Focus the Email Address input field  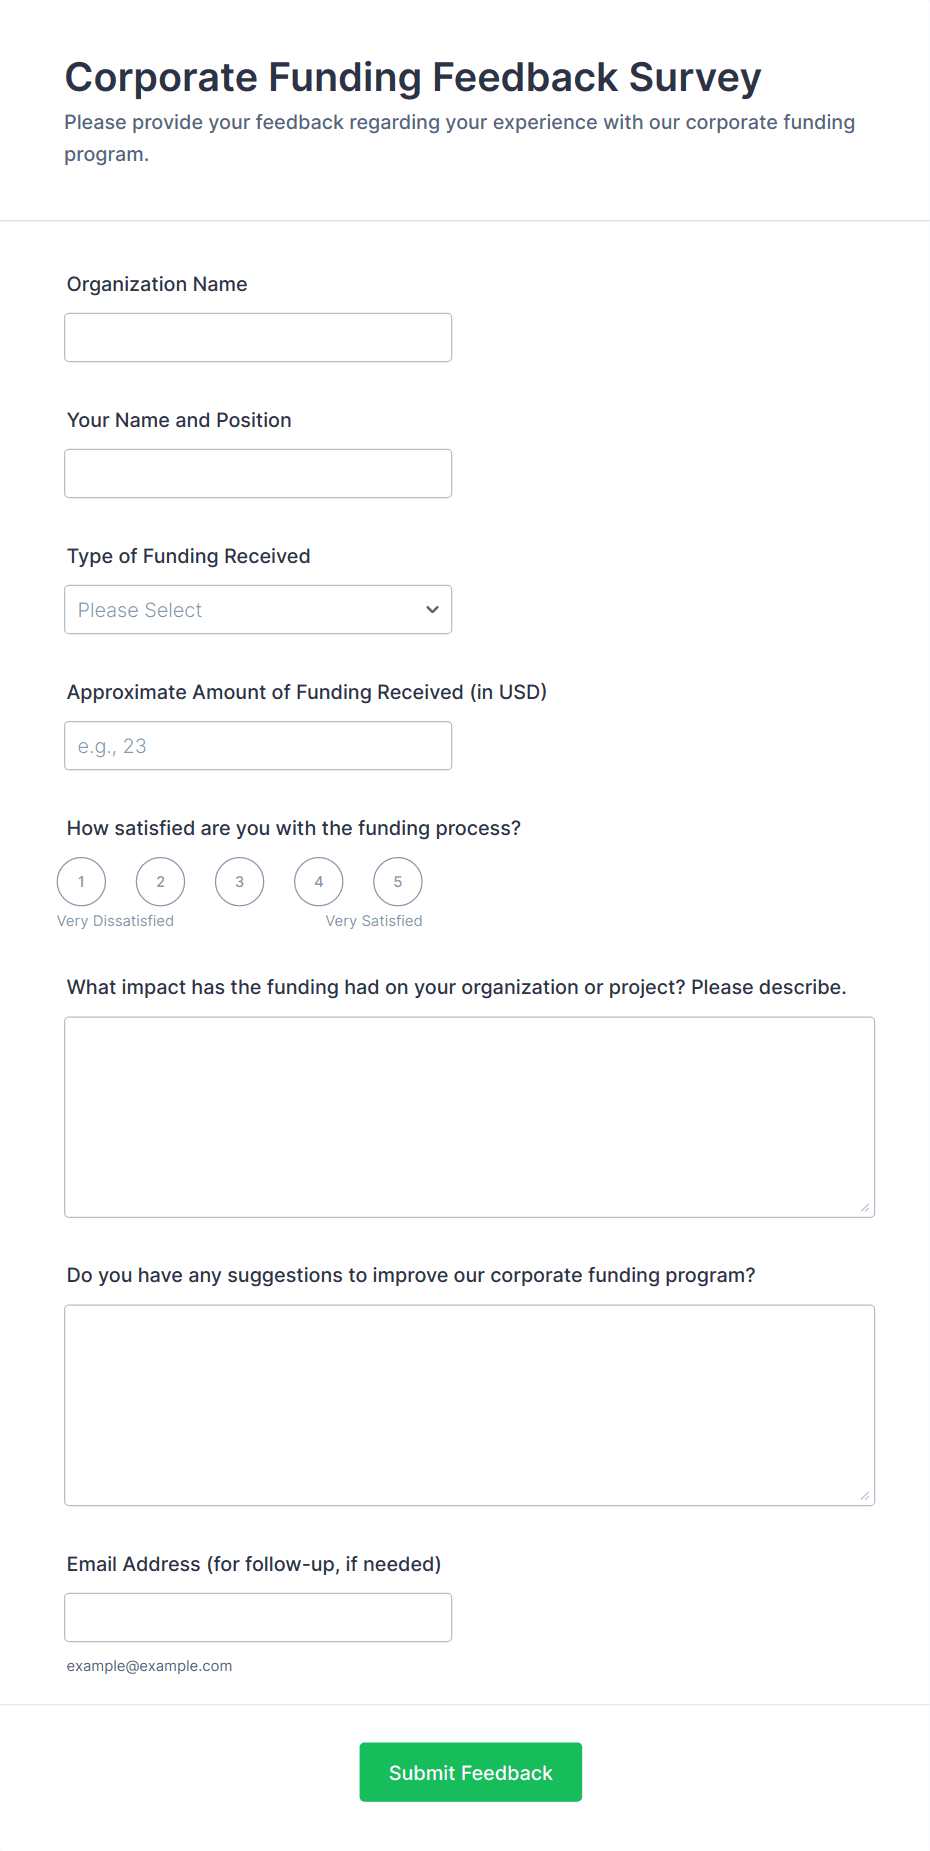tap(258, 1618)
